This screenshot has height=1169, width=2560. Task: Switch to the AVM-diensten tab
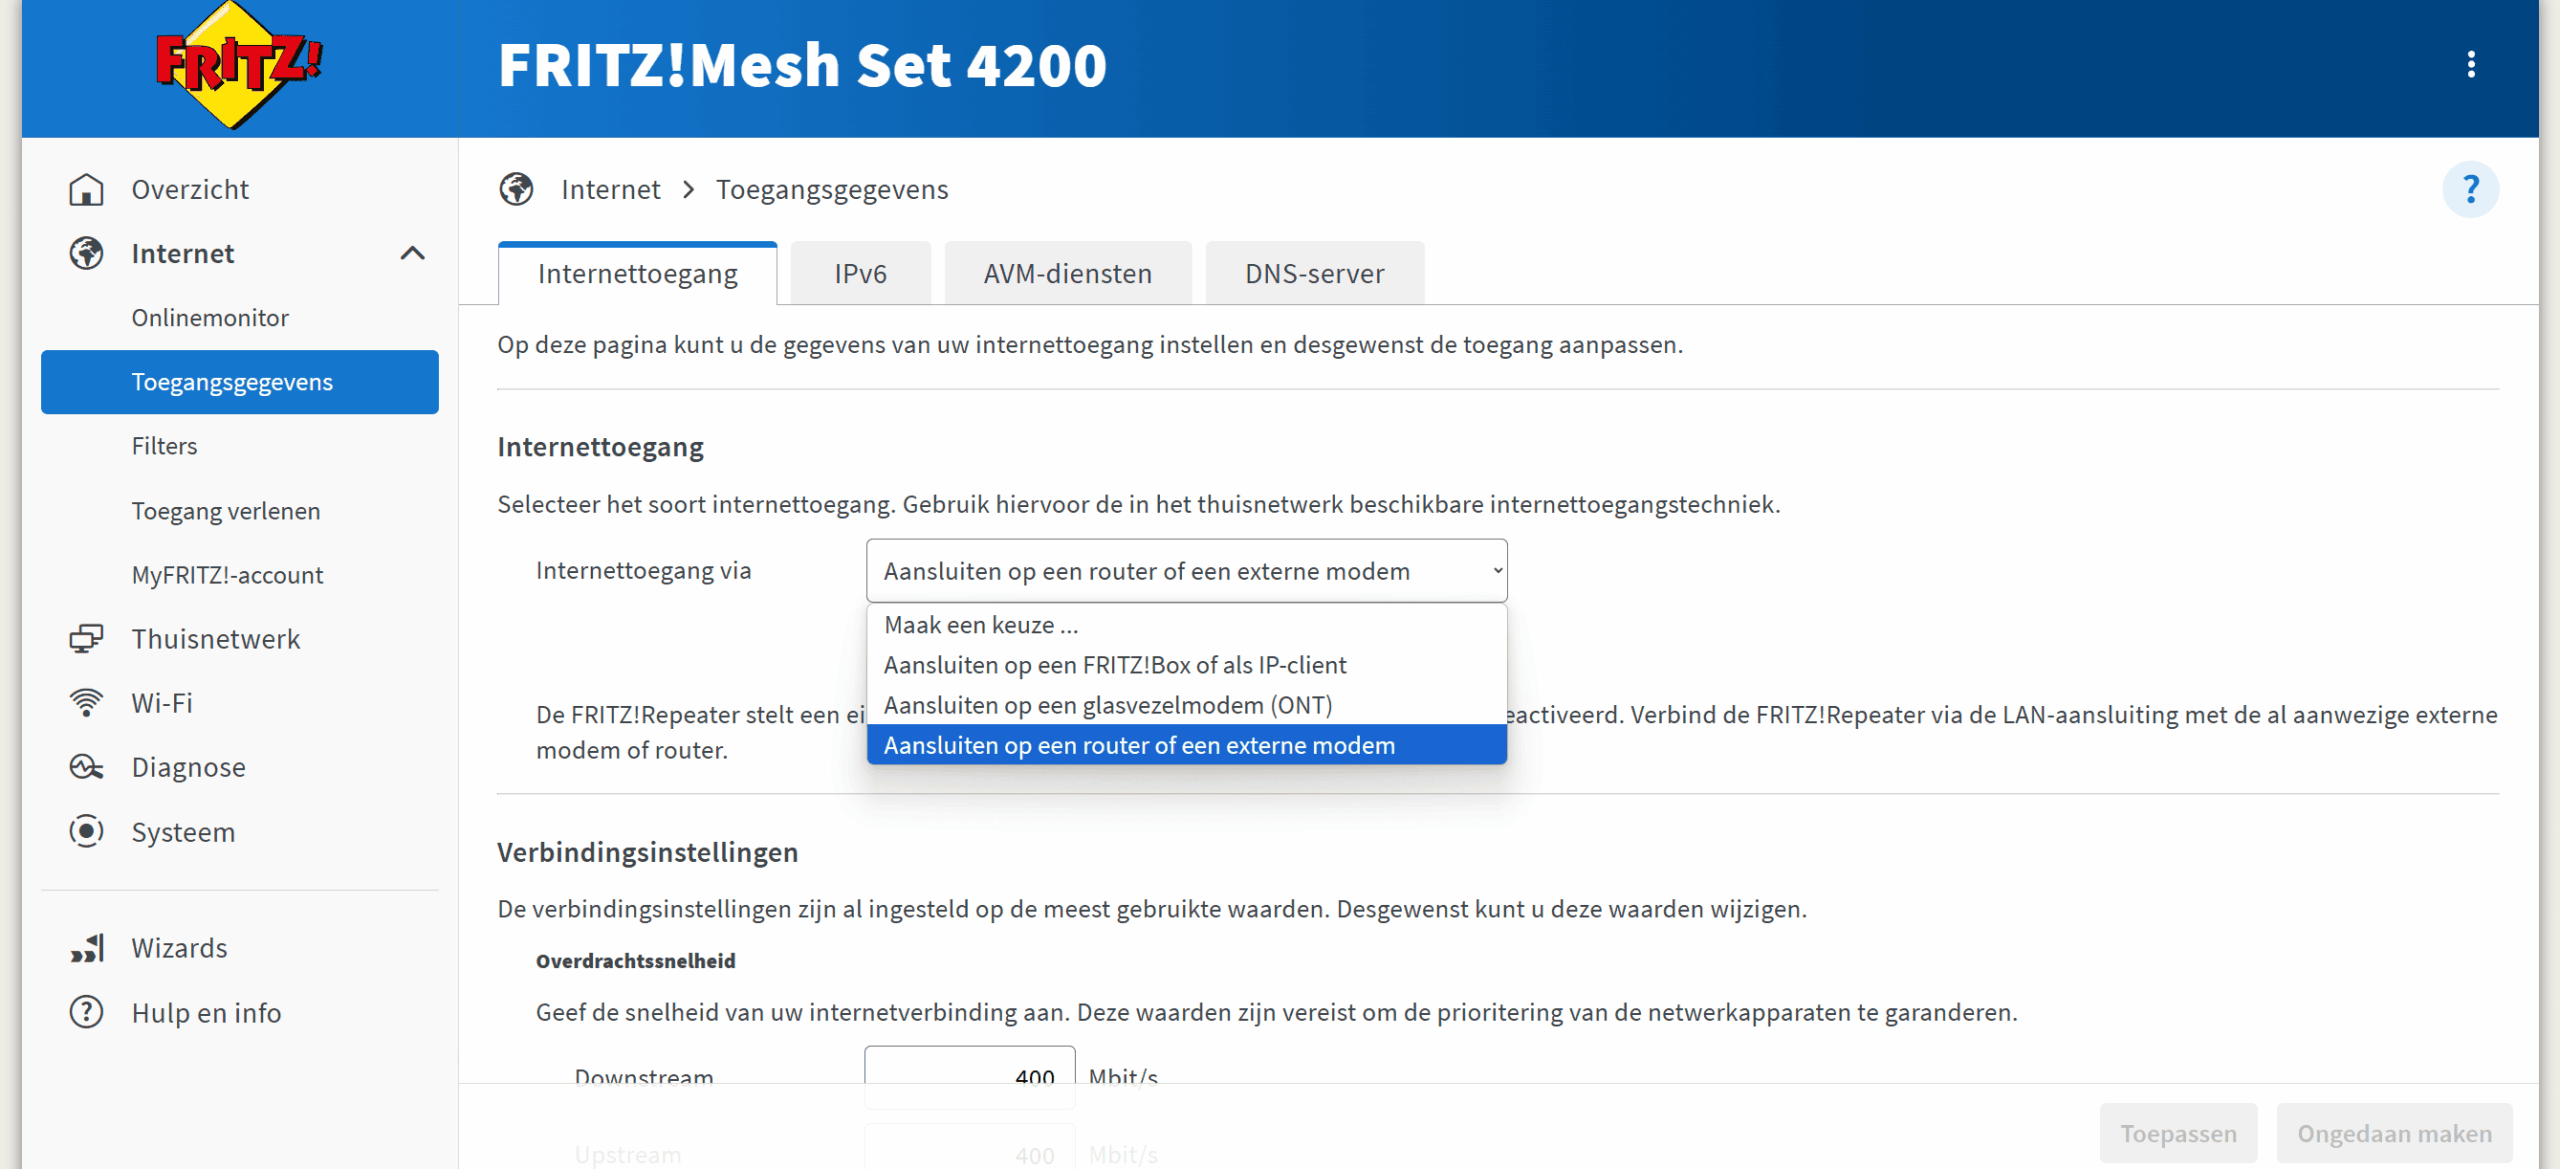[1067, 274]
